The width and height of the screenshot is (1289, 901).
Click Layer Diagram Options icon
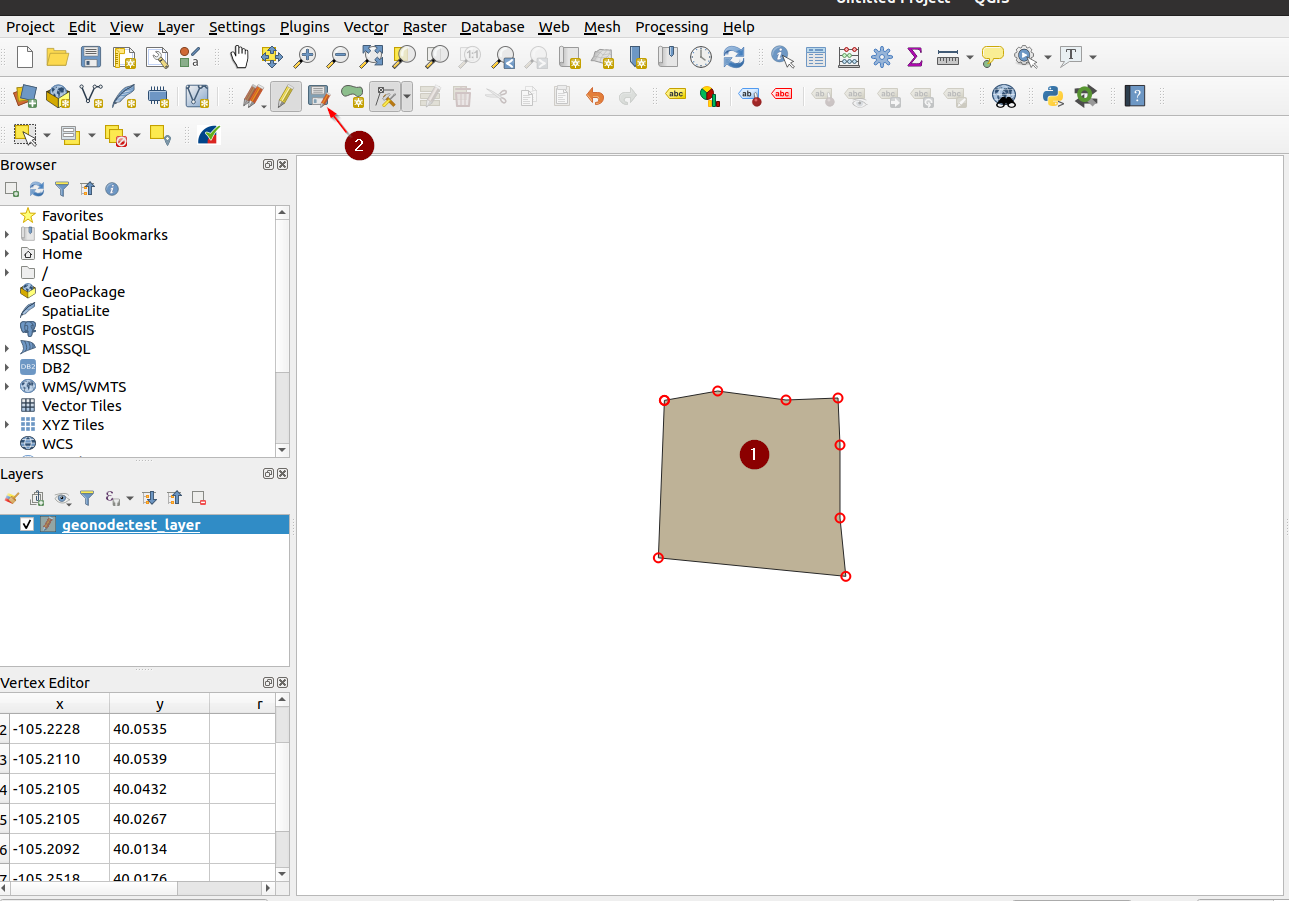[710, 97]
